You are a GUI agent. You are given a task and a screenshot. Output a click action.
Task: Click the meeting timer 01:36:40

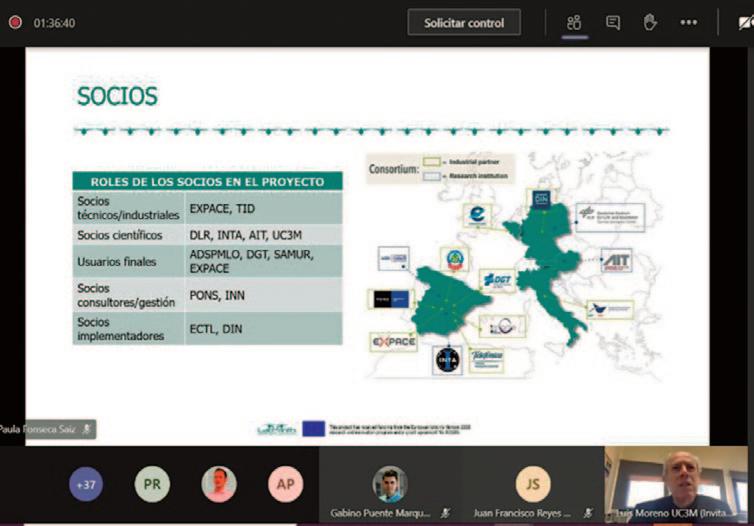point(54,23)
